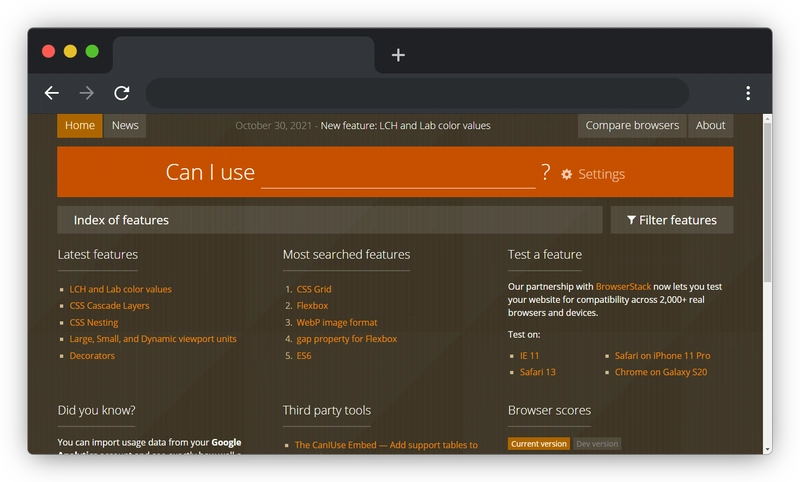Image resolution: width=800 pixels, height=482 pixels.
Task: Open a new tab with the plus icon
Action: tap(398, 55)
